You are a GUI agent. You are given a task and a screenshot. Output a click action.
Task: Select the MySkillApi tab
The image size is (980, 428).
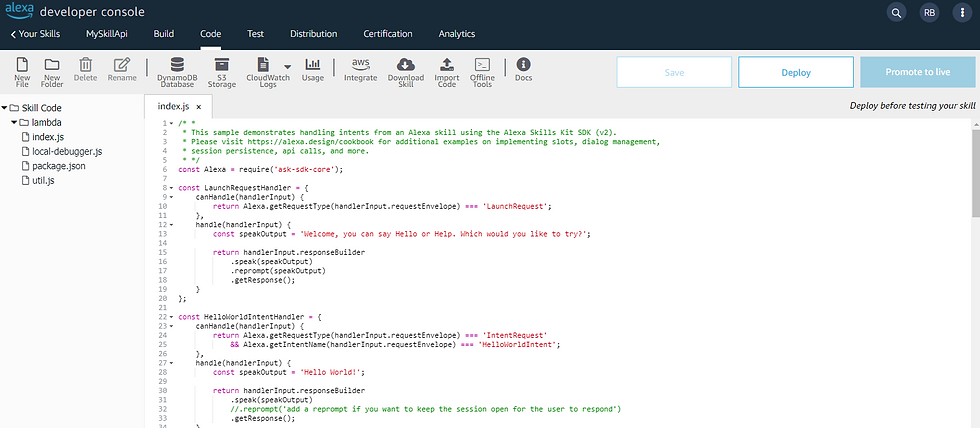click(x=107, y=34)
